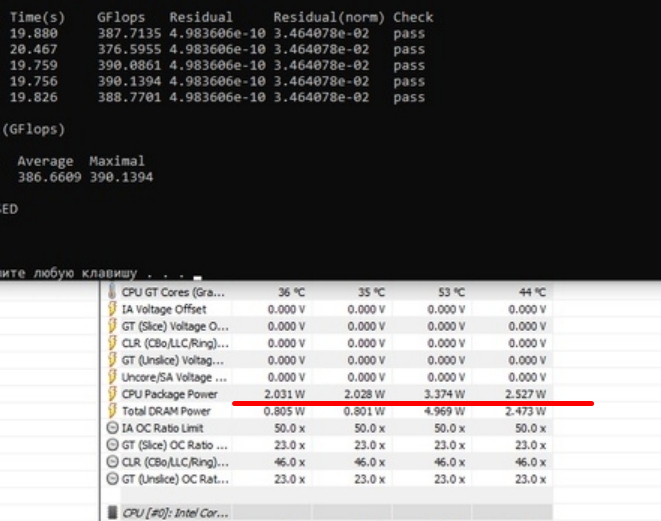
Task: Click the 35 °C CPU GT Cores value
Action: (x=371, y=292)
